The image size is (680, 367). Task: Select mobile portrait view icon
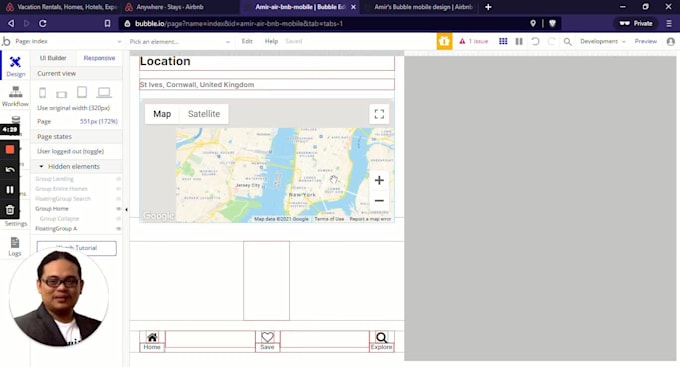[42, 92]
